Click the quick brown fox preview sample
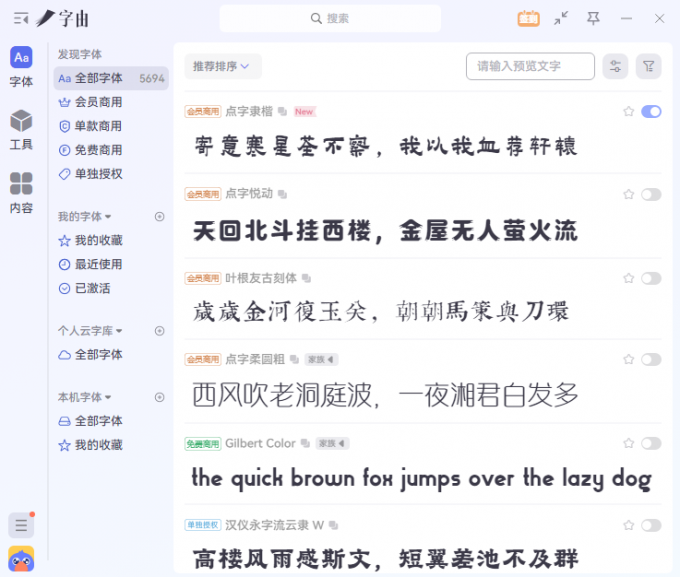Viewport: 680px width, 577px height. pos(422,479)
